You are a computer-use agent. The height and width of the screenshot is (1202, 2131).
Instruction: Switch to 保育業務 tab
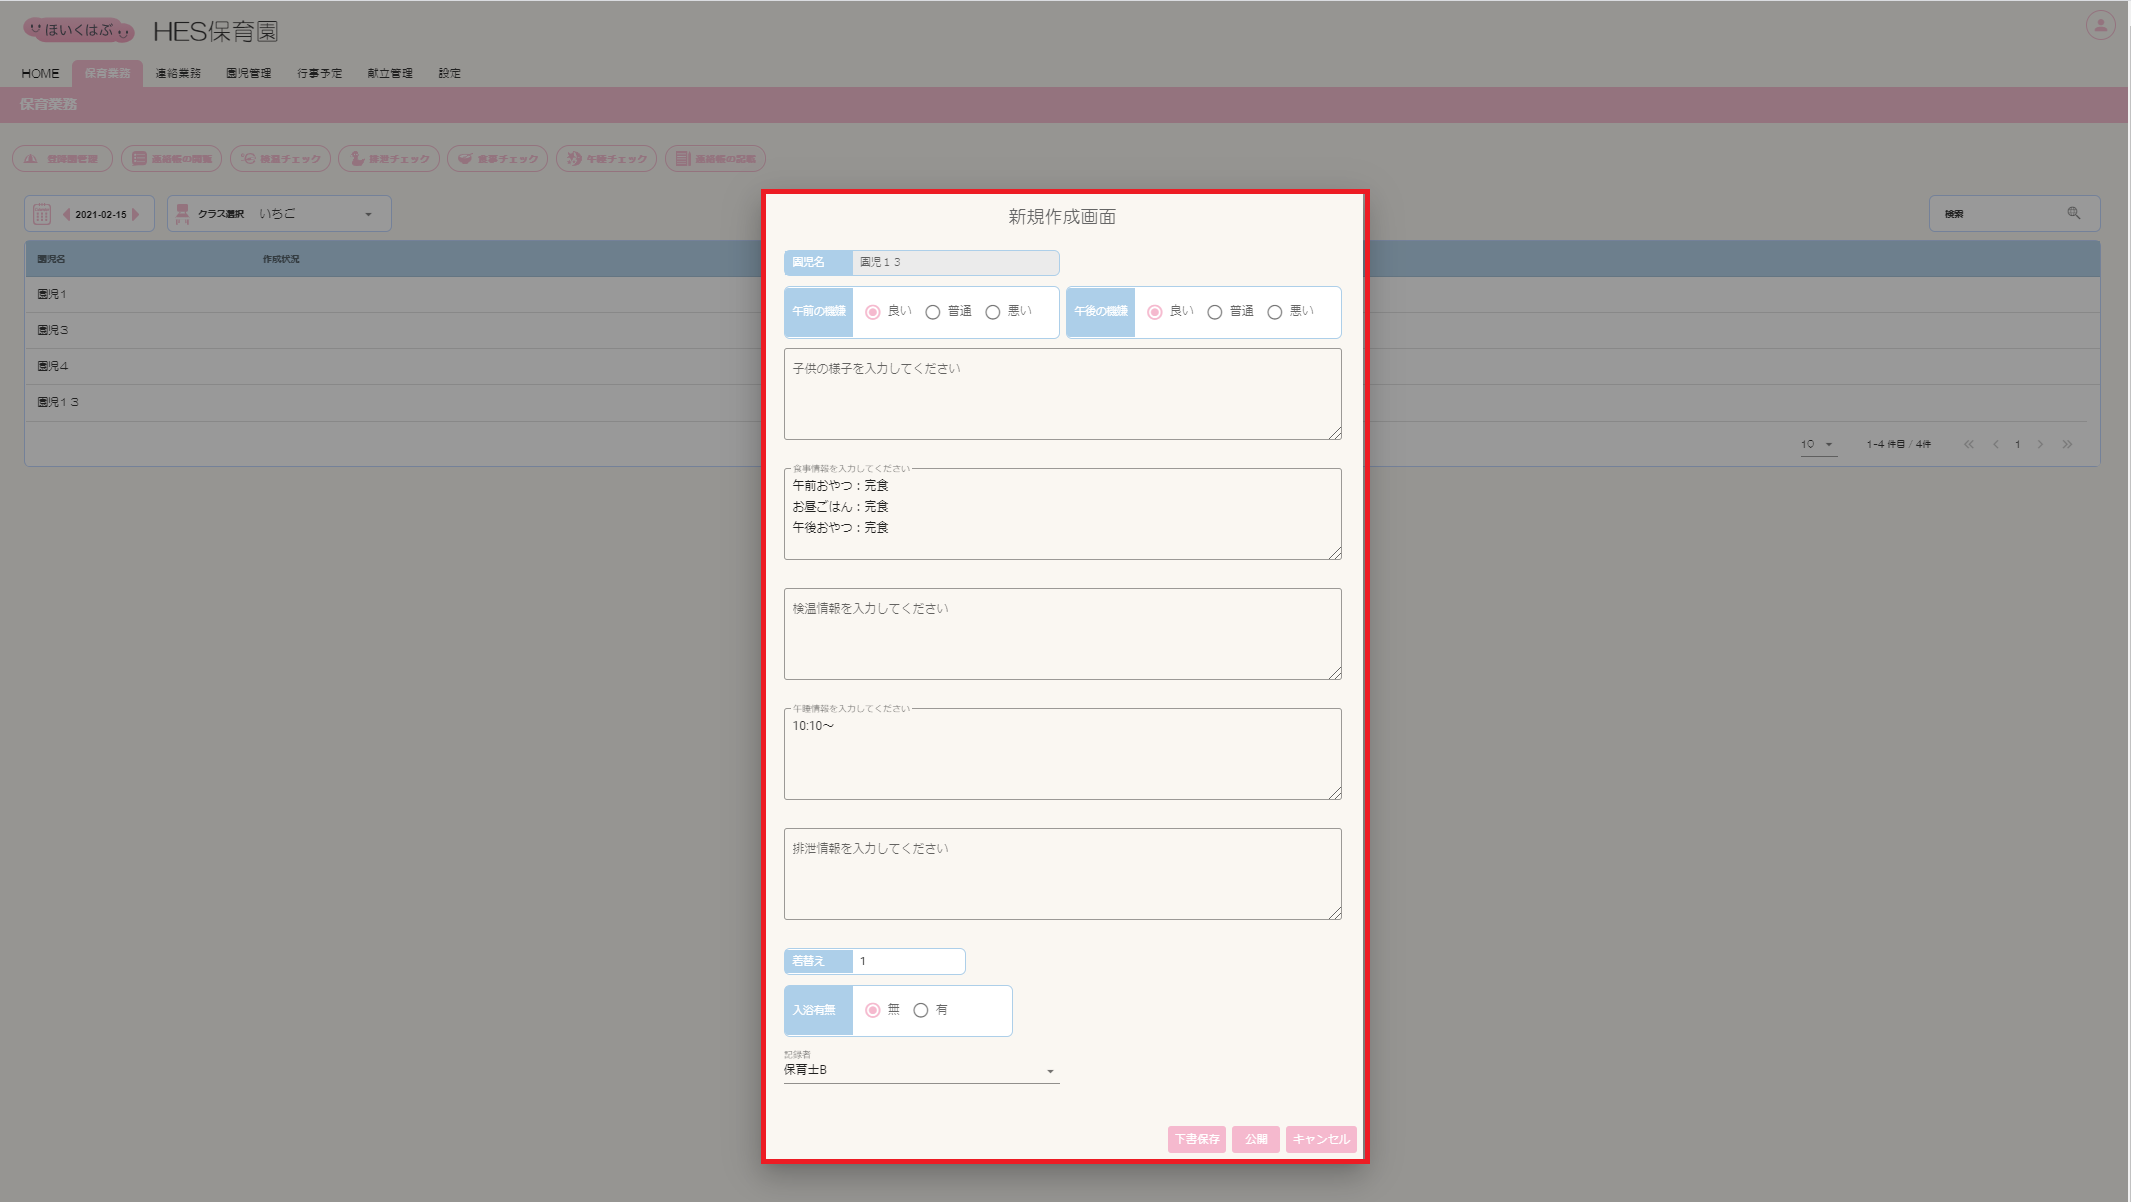tap(107, 73)
